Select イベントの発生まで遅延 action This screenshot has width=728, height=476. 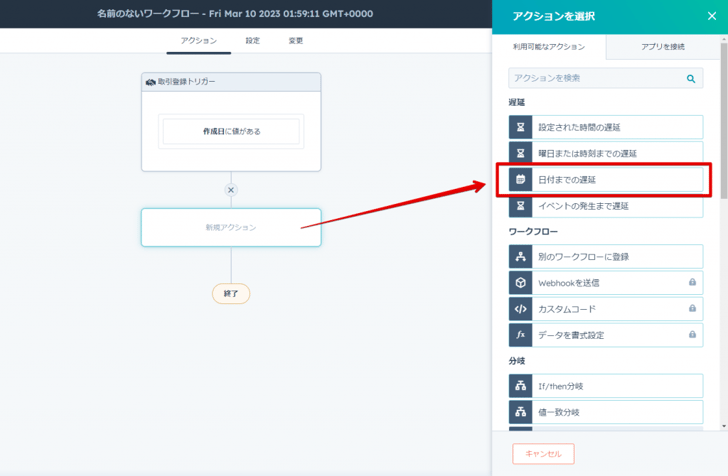tap(606, 206)
